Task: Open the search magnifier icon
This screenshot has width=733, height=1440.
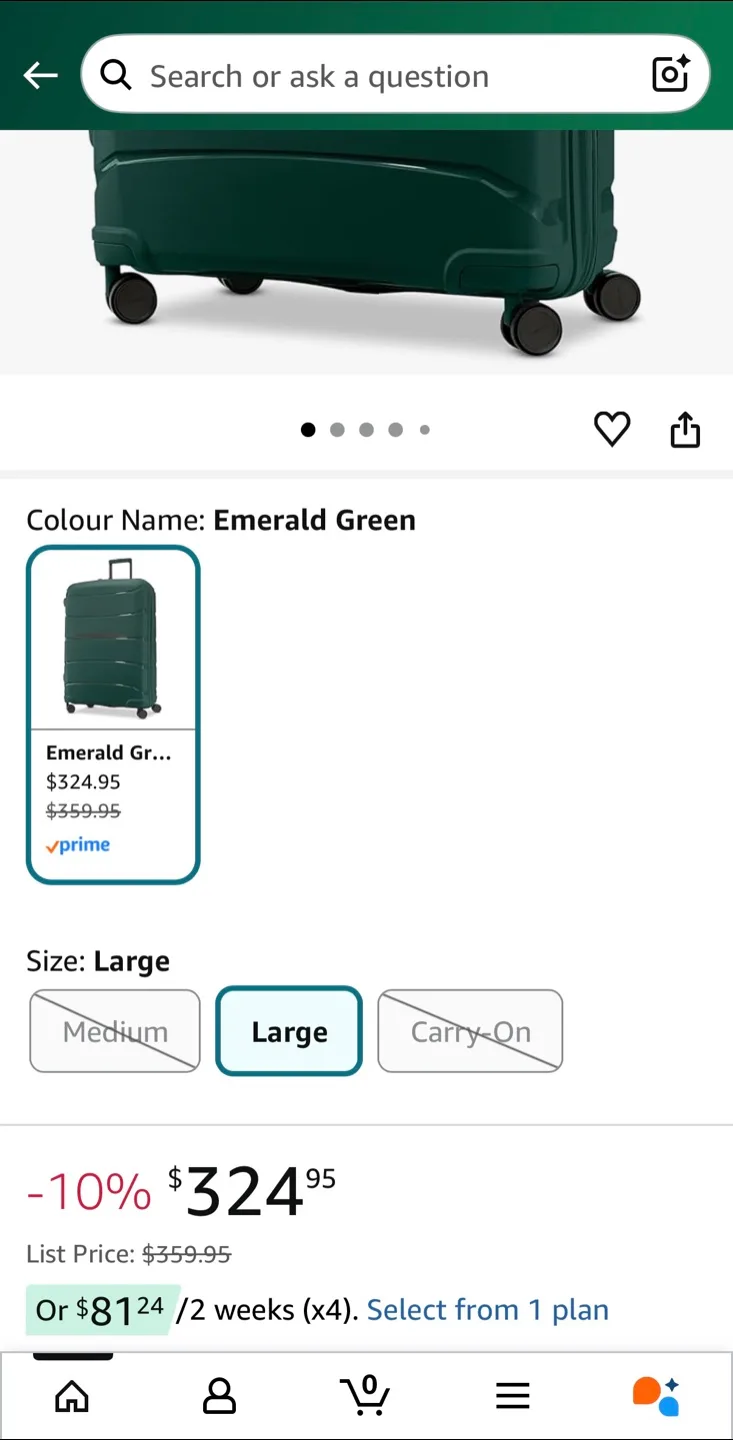Action: [117, 75]
